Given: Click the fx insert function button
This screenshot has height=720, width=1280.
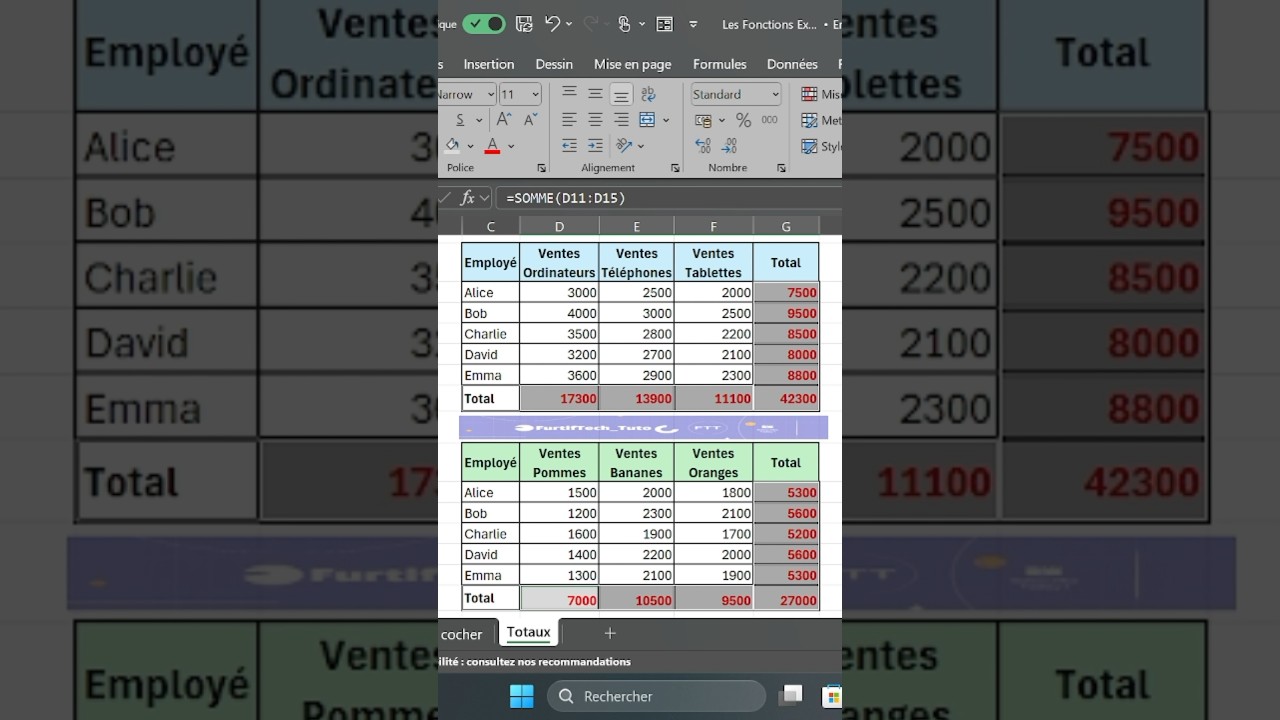Looking at the screenshot, I should click(x=467, y=198).
